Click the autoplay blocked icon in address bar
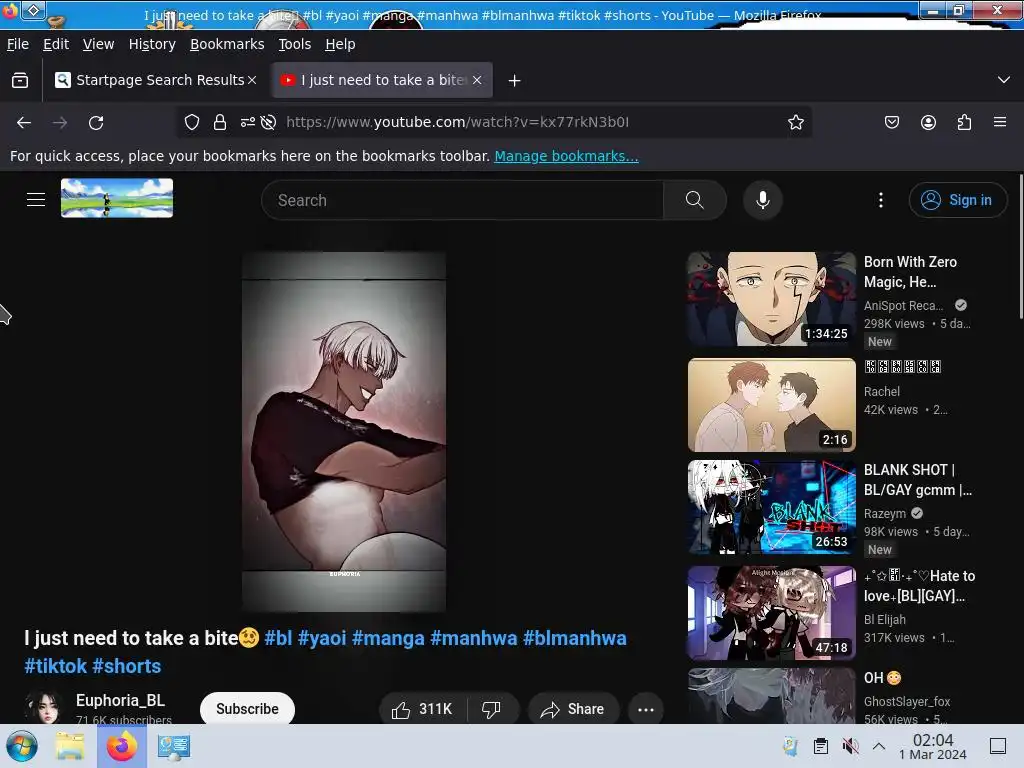 coord(268,122)
